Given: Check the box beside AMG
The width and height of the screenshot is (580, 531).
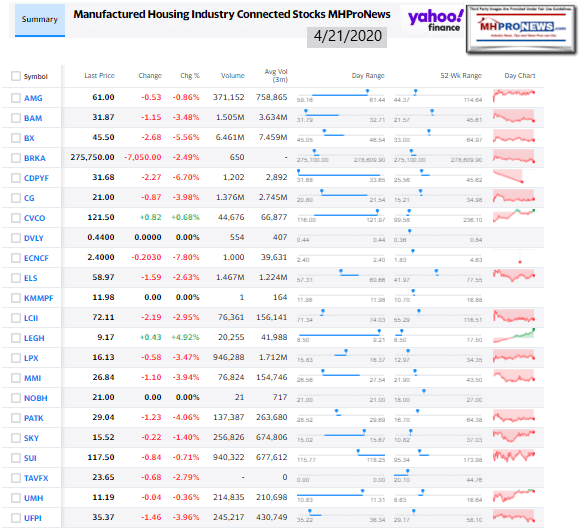Looking at the screenshot, I should pos(16,98).
